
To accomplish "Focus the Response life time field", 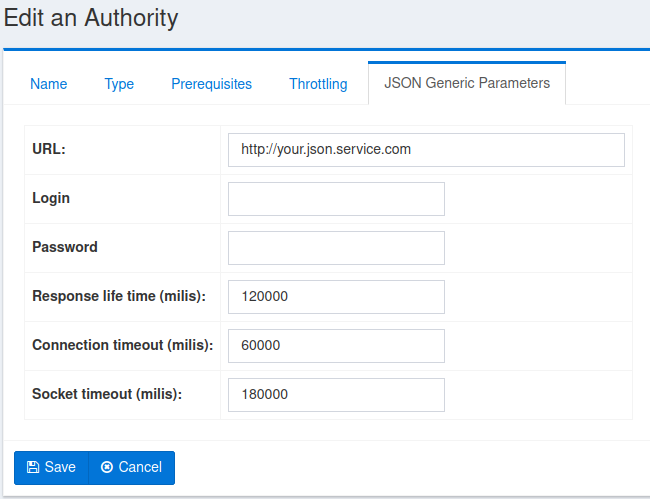I will (x=336, y=297).
